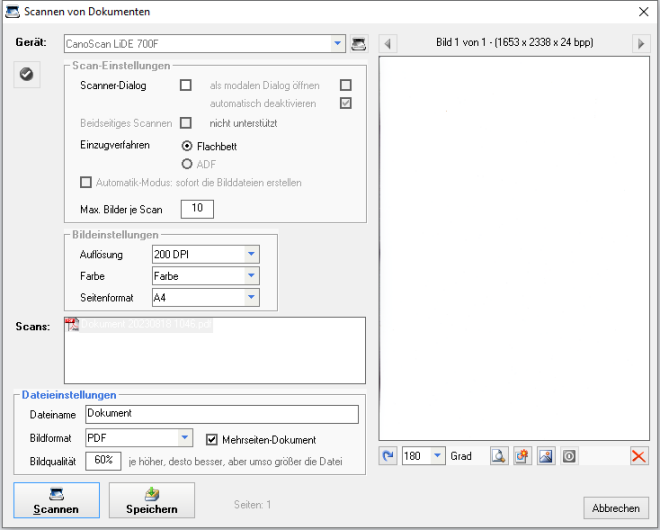
Task: Click the picture landscape icon
Action: [545, 456]
